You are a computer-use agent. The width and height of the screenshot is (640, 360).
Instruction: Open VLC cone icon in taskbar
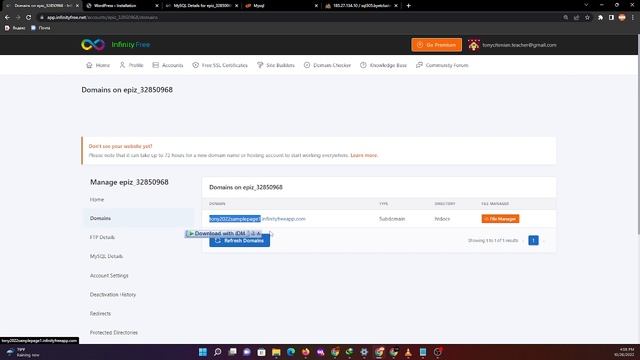coord(408,352)
